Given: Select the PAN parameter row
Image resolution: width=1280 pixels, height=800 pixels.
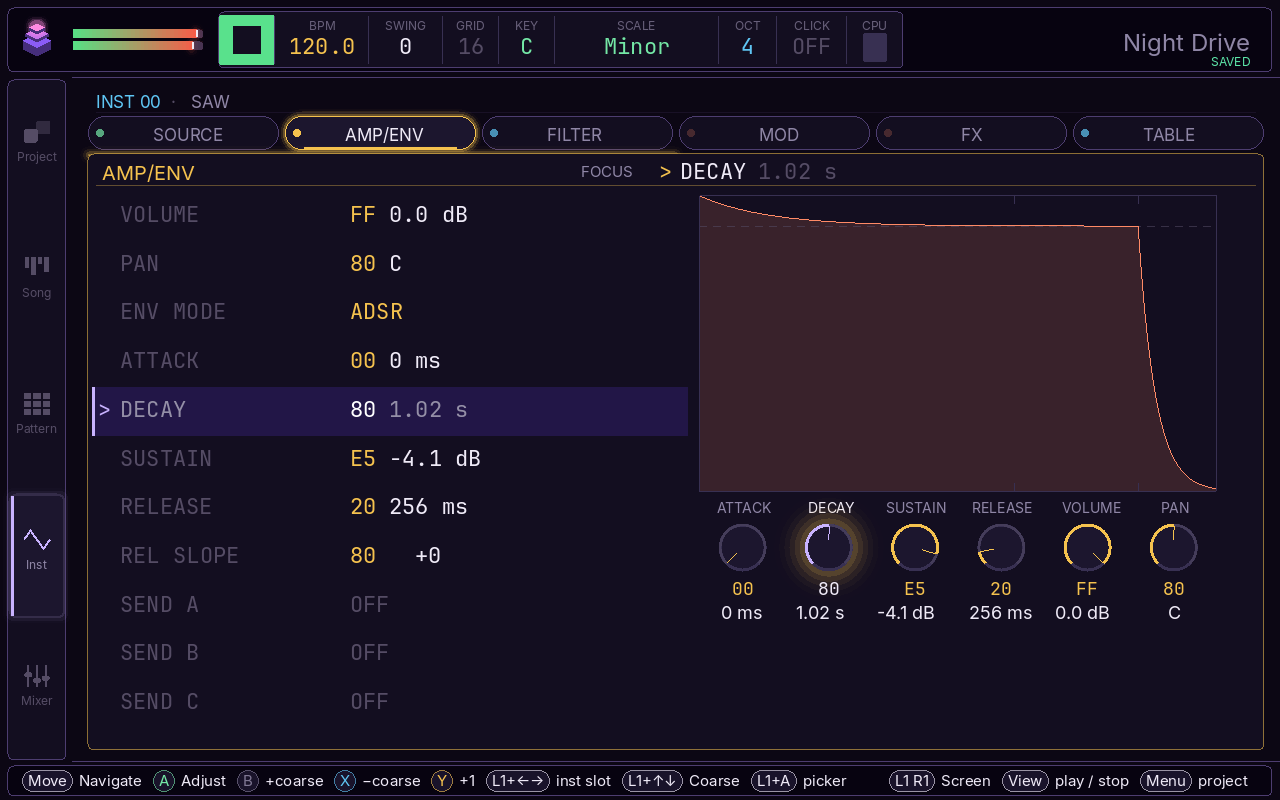Looking at the screenshot, I should click(x=390, y=263).
